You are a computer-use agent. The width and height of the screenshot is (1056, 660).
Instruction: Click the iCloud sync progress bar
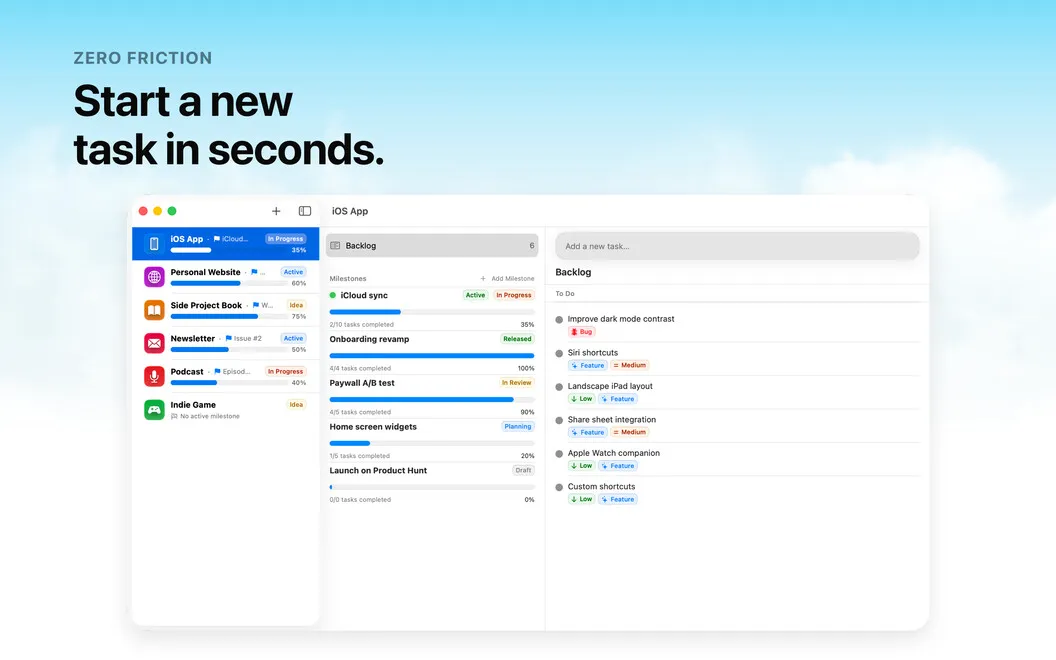432,312
